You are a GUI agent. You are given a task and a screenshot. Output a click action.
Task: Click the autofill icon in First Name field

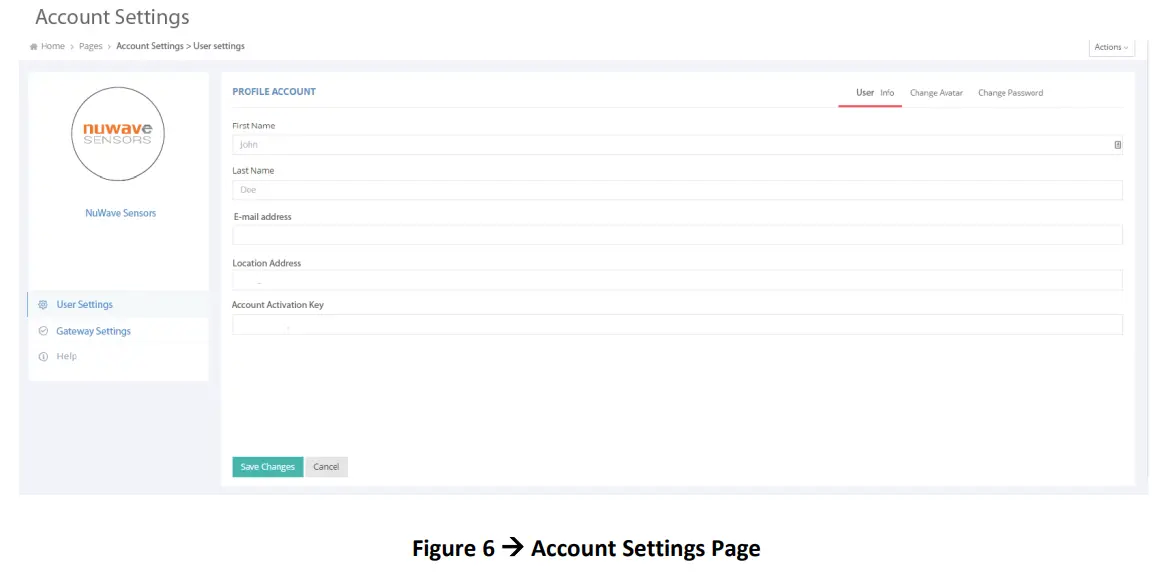click(1118, 145)
